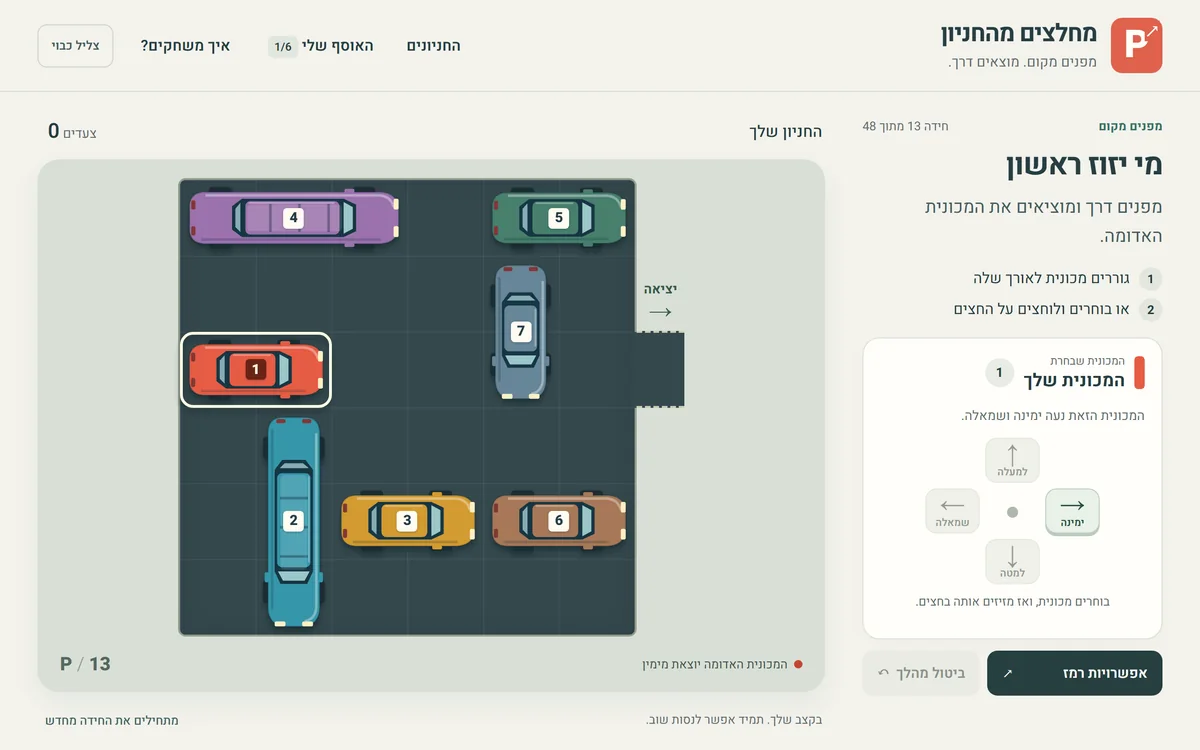Image resolution: width=1200 pixels, height=750 pixels.
Task: Select the red car number 1
Action: [x=256, y=370]
